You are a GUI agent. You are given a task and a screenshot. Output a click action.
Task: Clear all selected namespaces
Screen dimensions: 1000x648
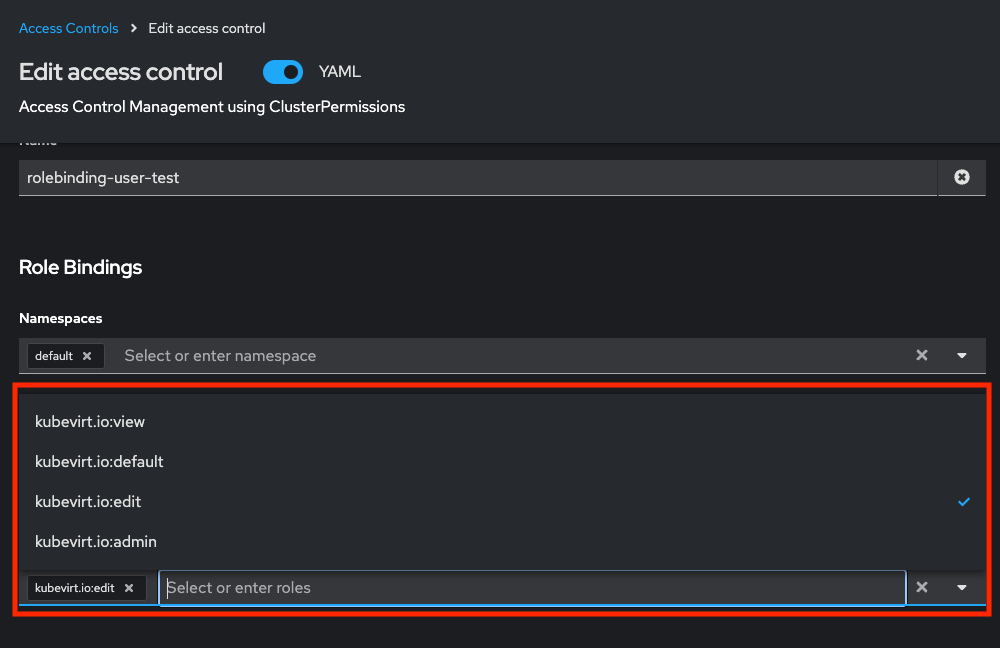tap(922, 356)
